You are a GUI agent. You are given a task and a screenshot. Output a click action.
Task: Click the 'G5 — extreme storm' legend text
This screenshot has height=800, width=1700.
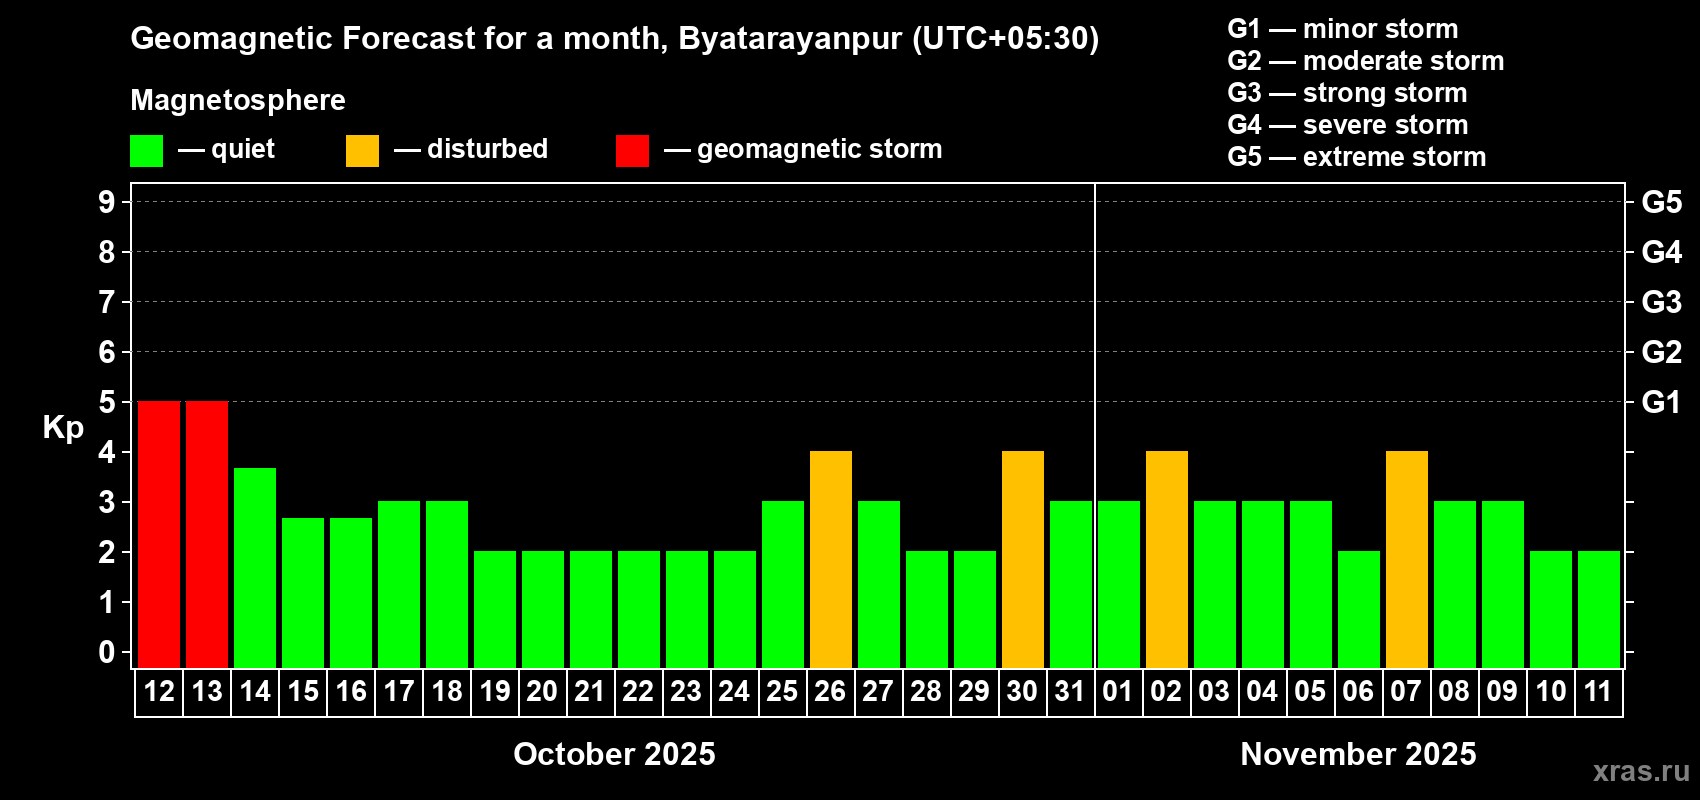point(1357,157)
